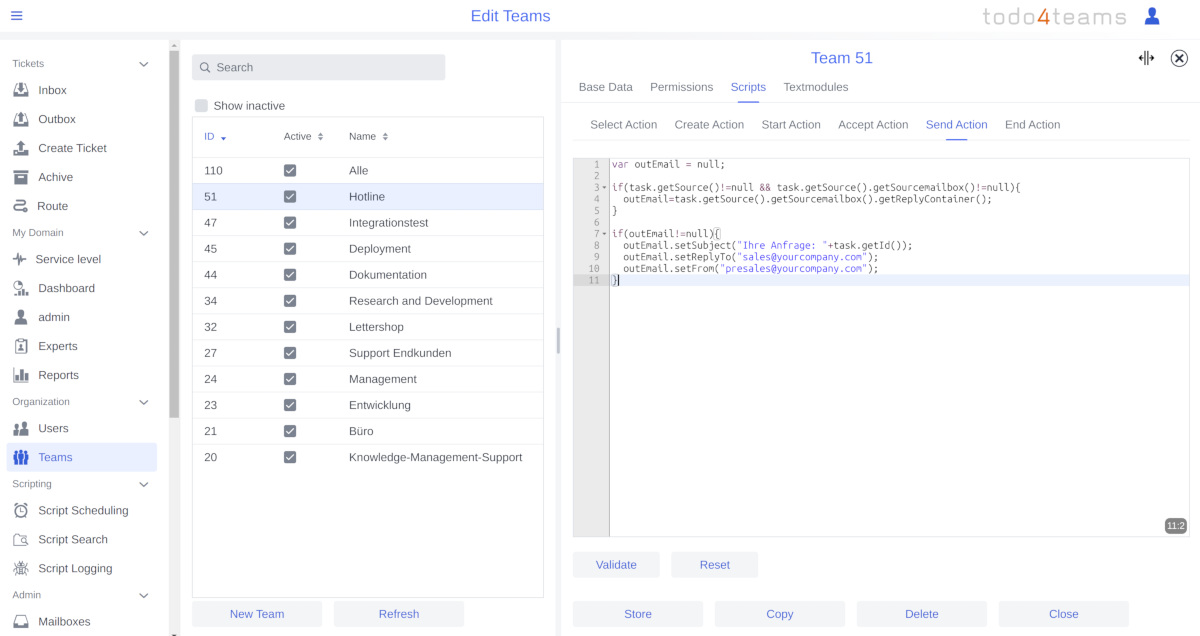Fold code block at line 3
The image size is (1200, 636).
tap(604, 188)
